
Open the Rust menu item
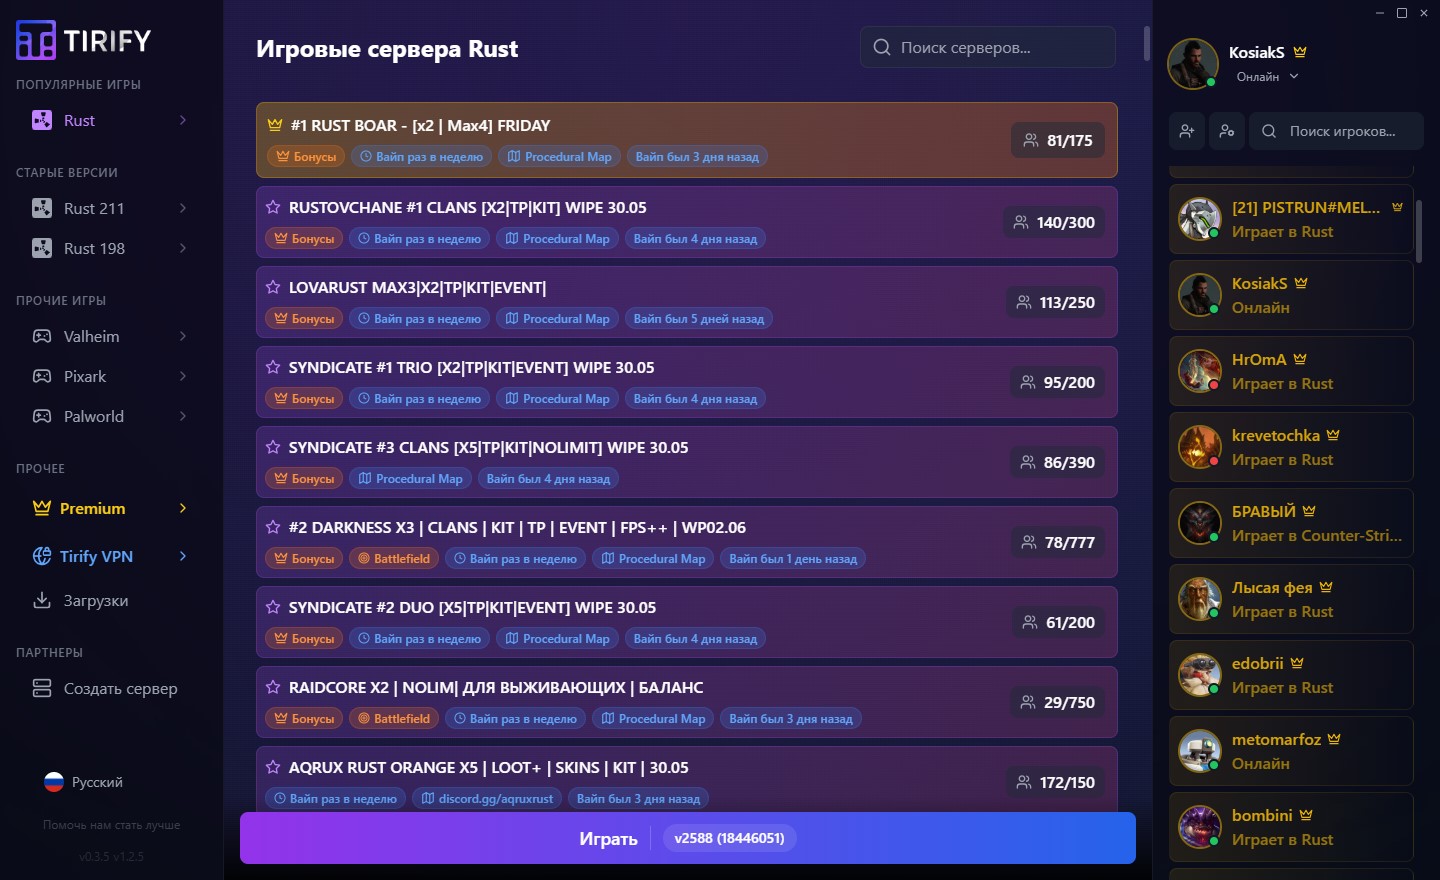point(110,120)
